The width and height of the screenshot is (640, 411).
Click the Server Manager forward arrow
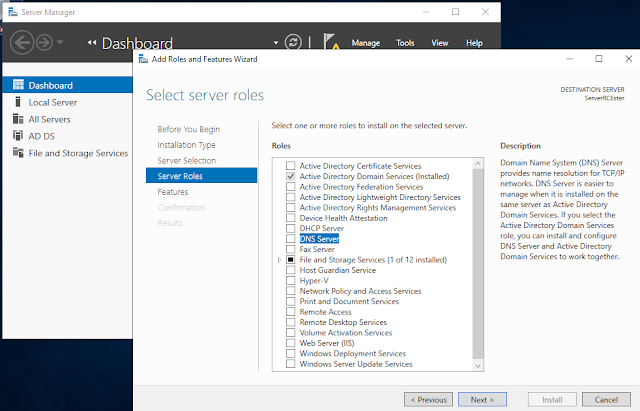[x=44, y=42]
